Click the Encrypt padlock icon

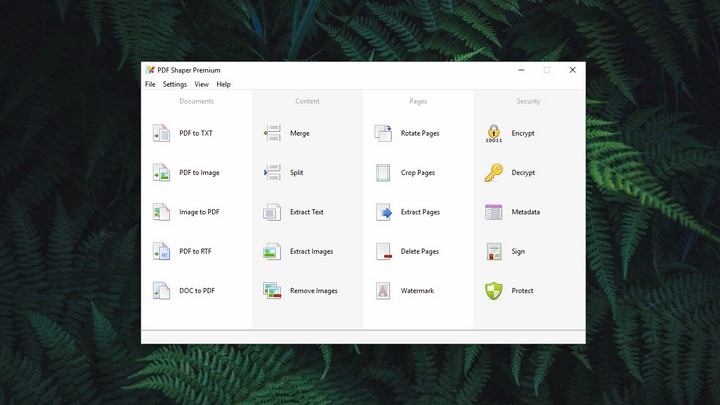pos(494,133)
